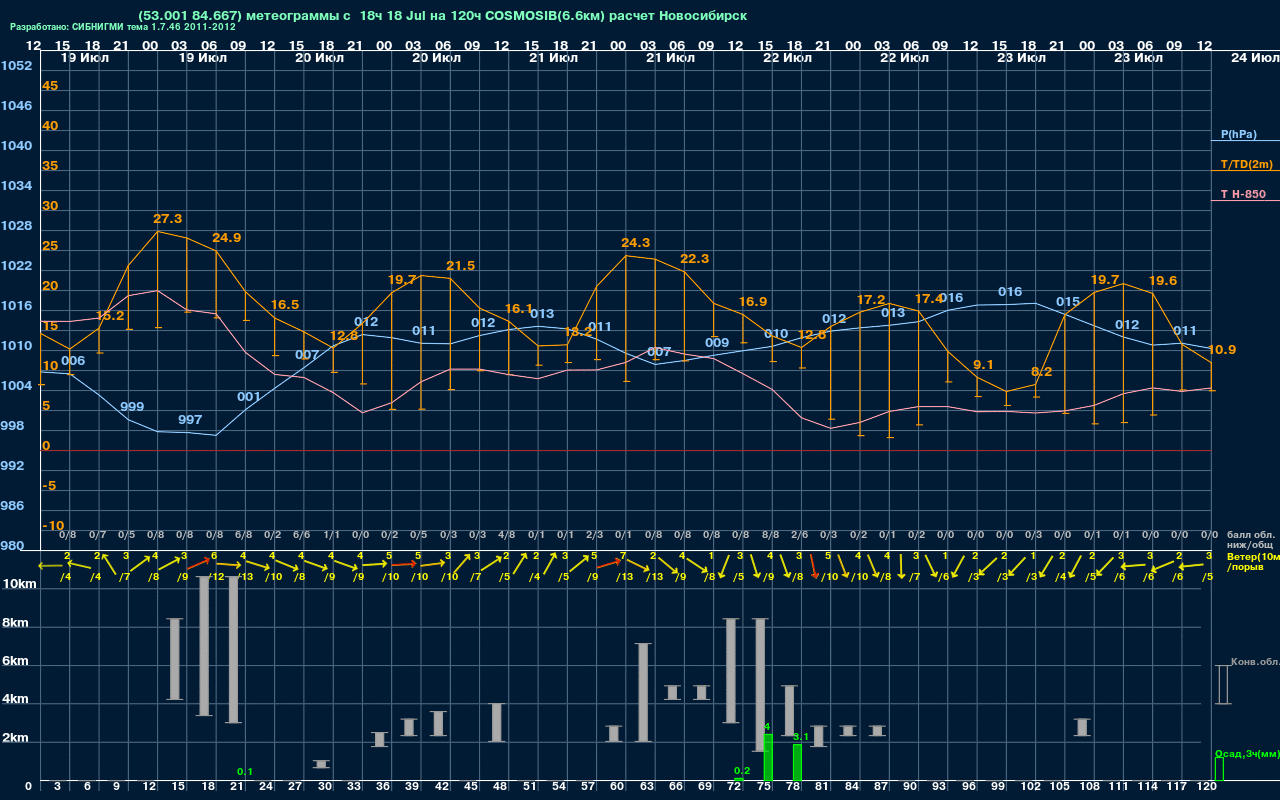This screenshot has width=1280, height=800.
Task: Click the 17.2 temperature value
Action: click(x=871, y=300)
